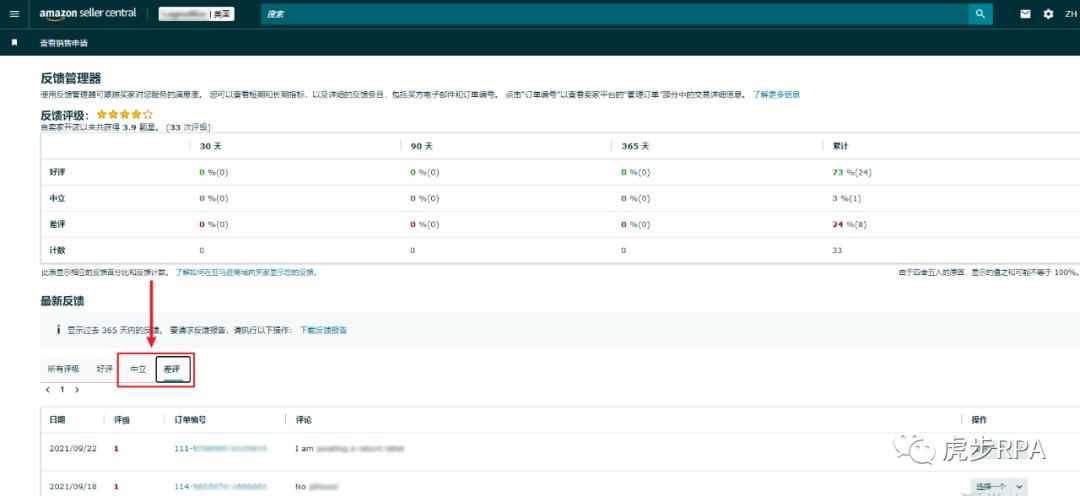Expand the 选择一个 action dropdown
Screen dimensions: 1080x496
coord(998,487)
